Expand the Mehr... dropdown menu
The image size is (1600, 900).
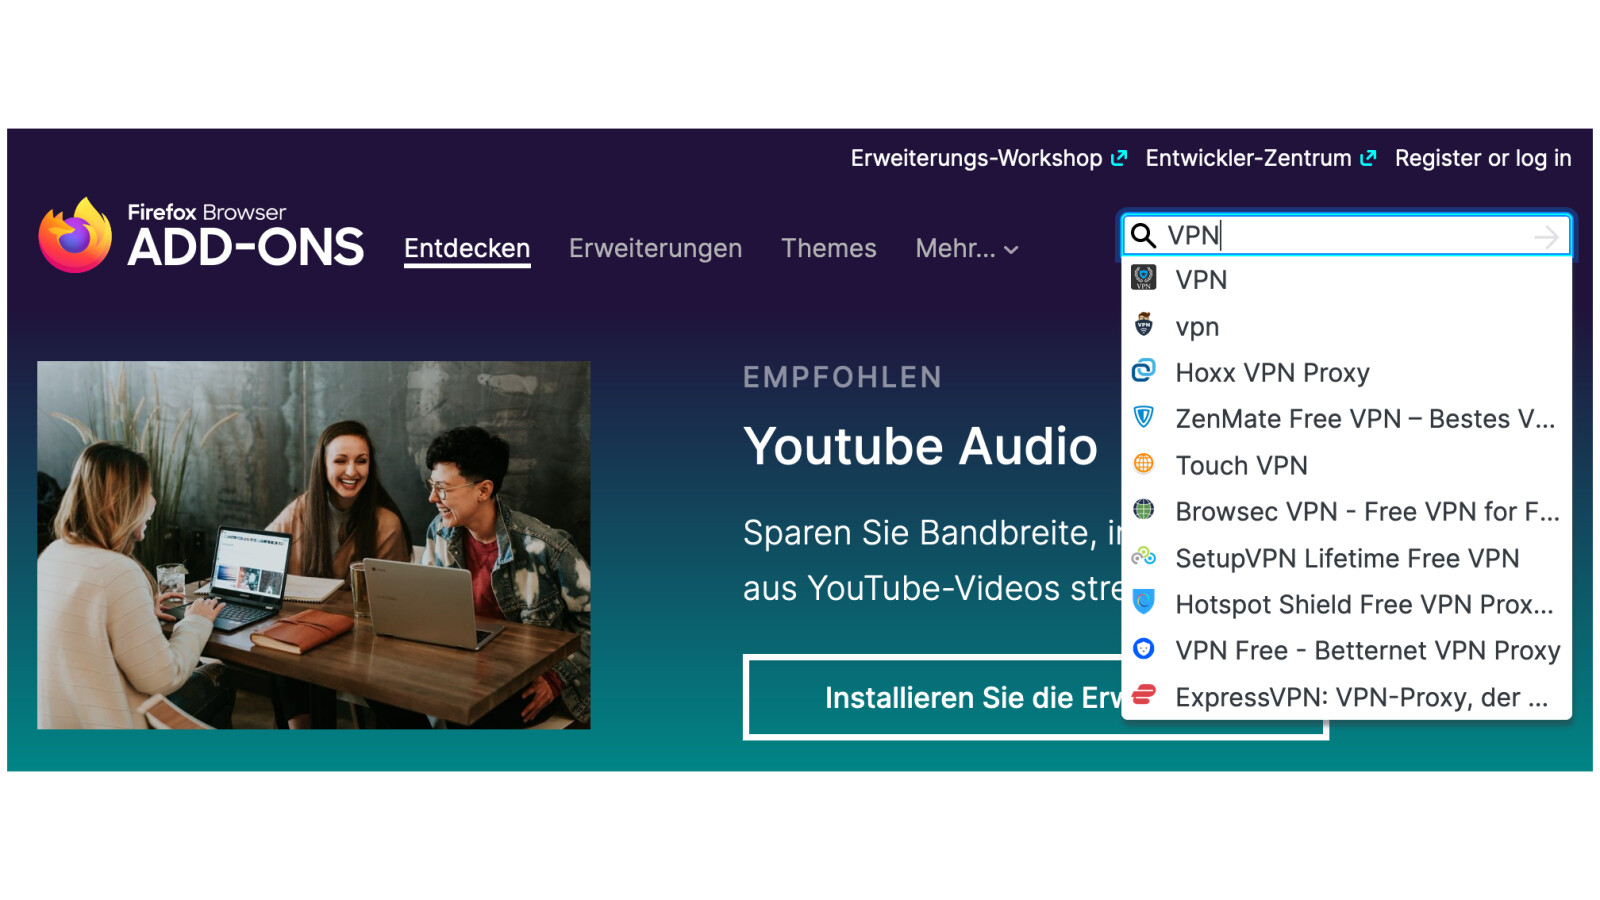[x=967, y=249]
